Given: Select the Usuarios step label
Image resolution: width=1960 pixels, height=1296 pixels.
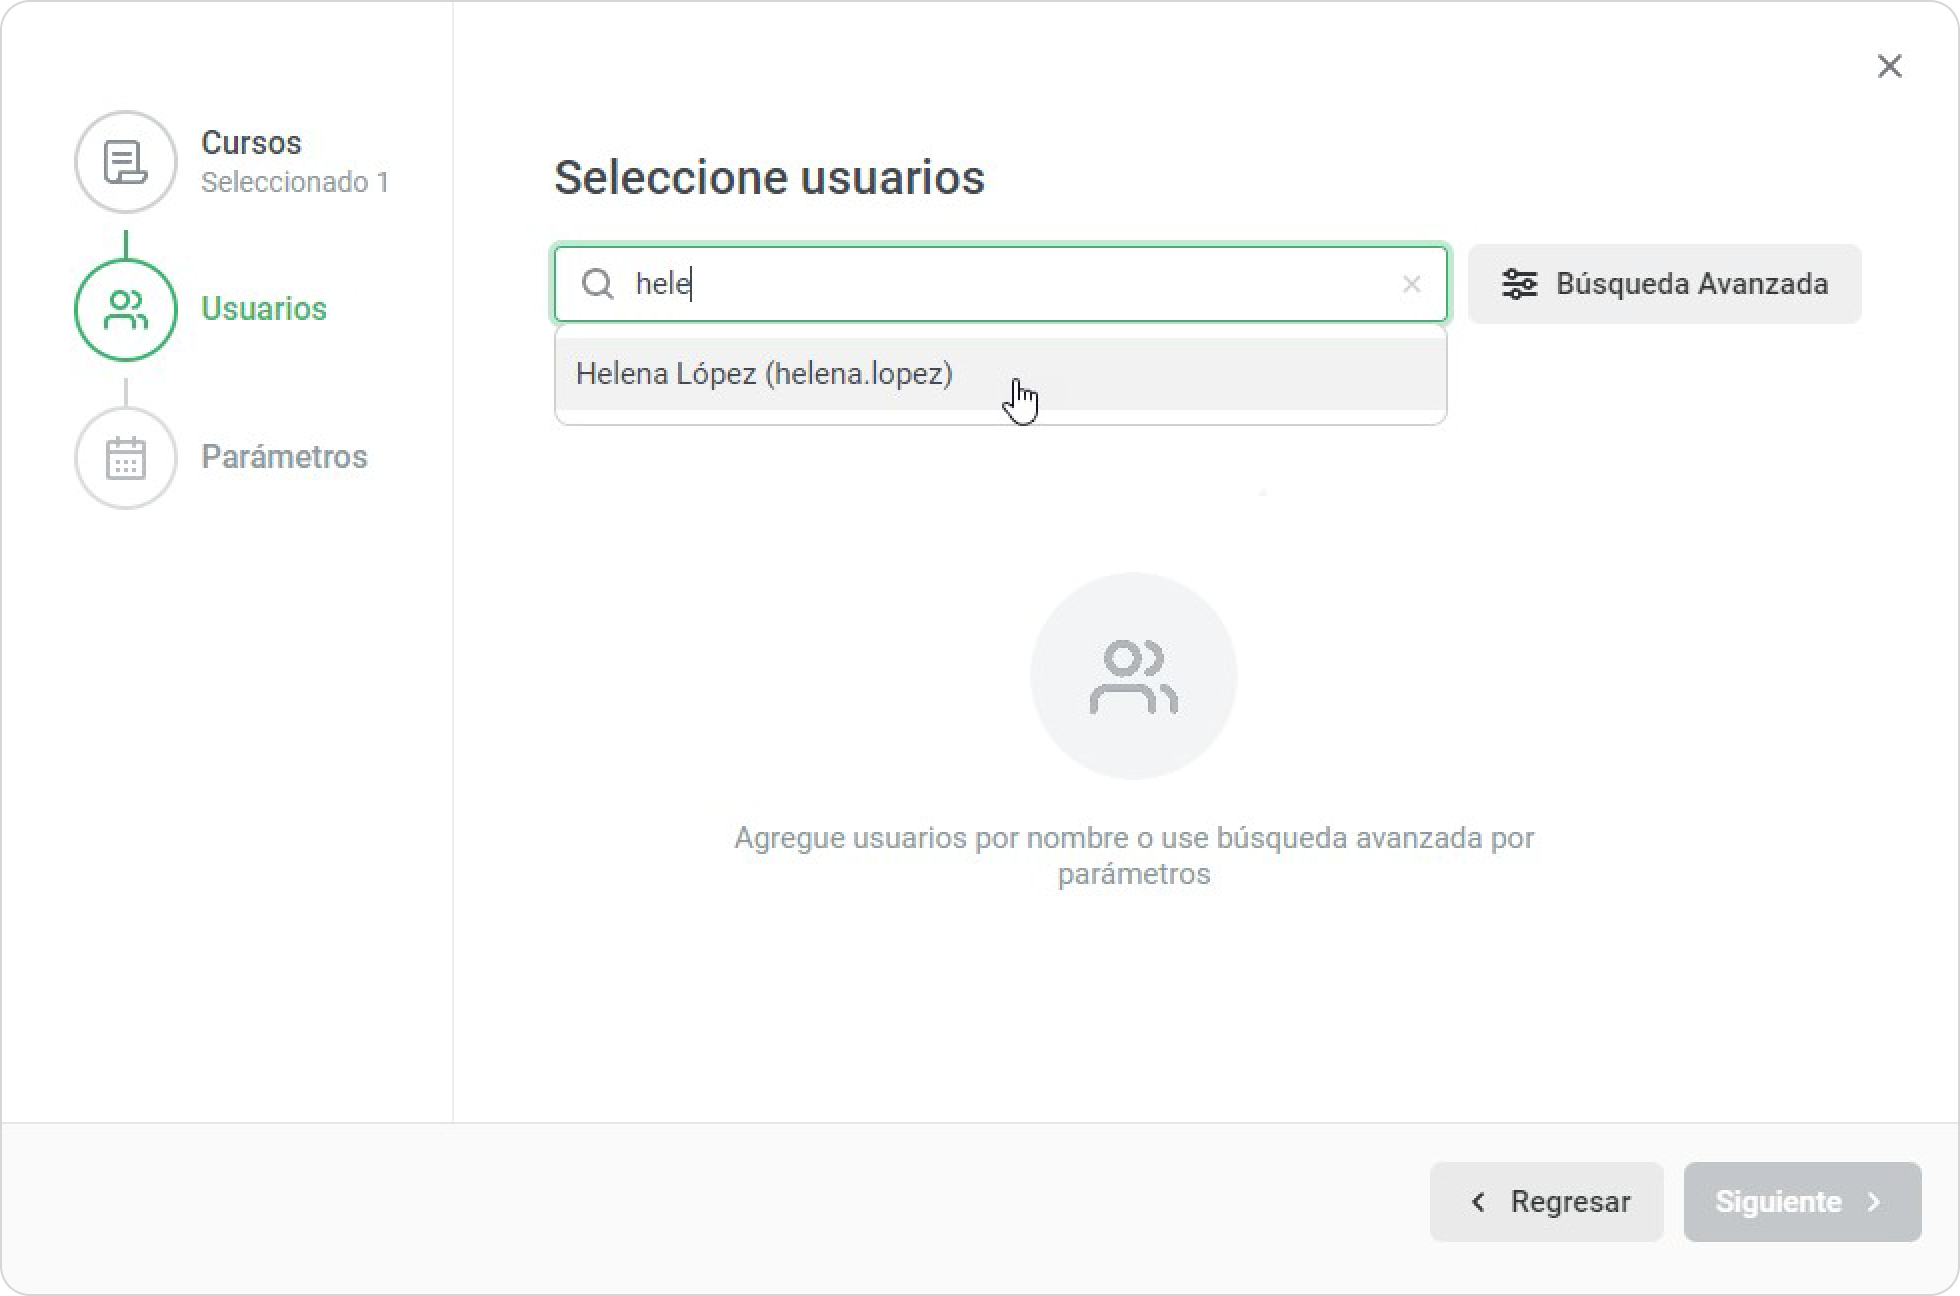Looking at the screenshot, I should [x=264, y=309].
